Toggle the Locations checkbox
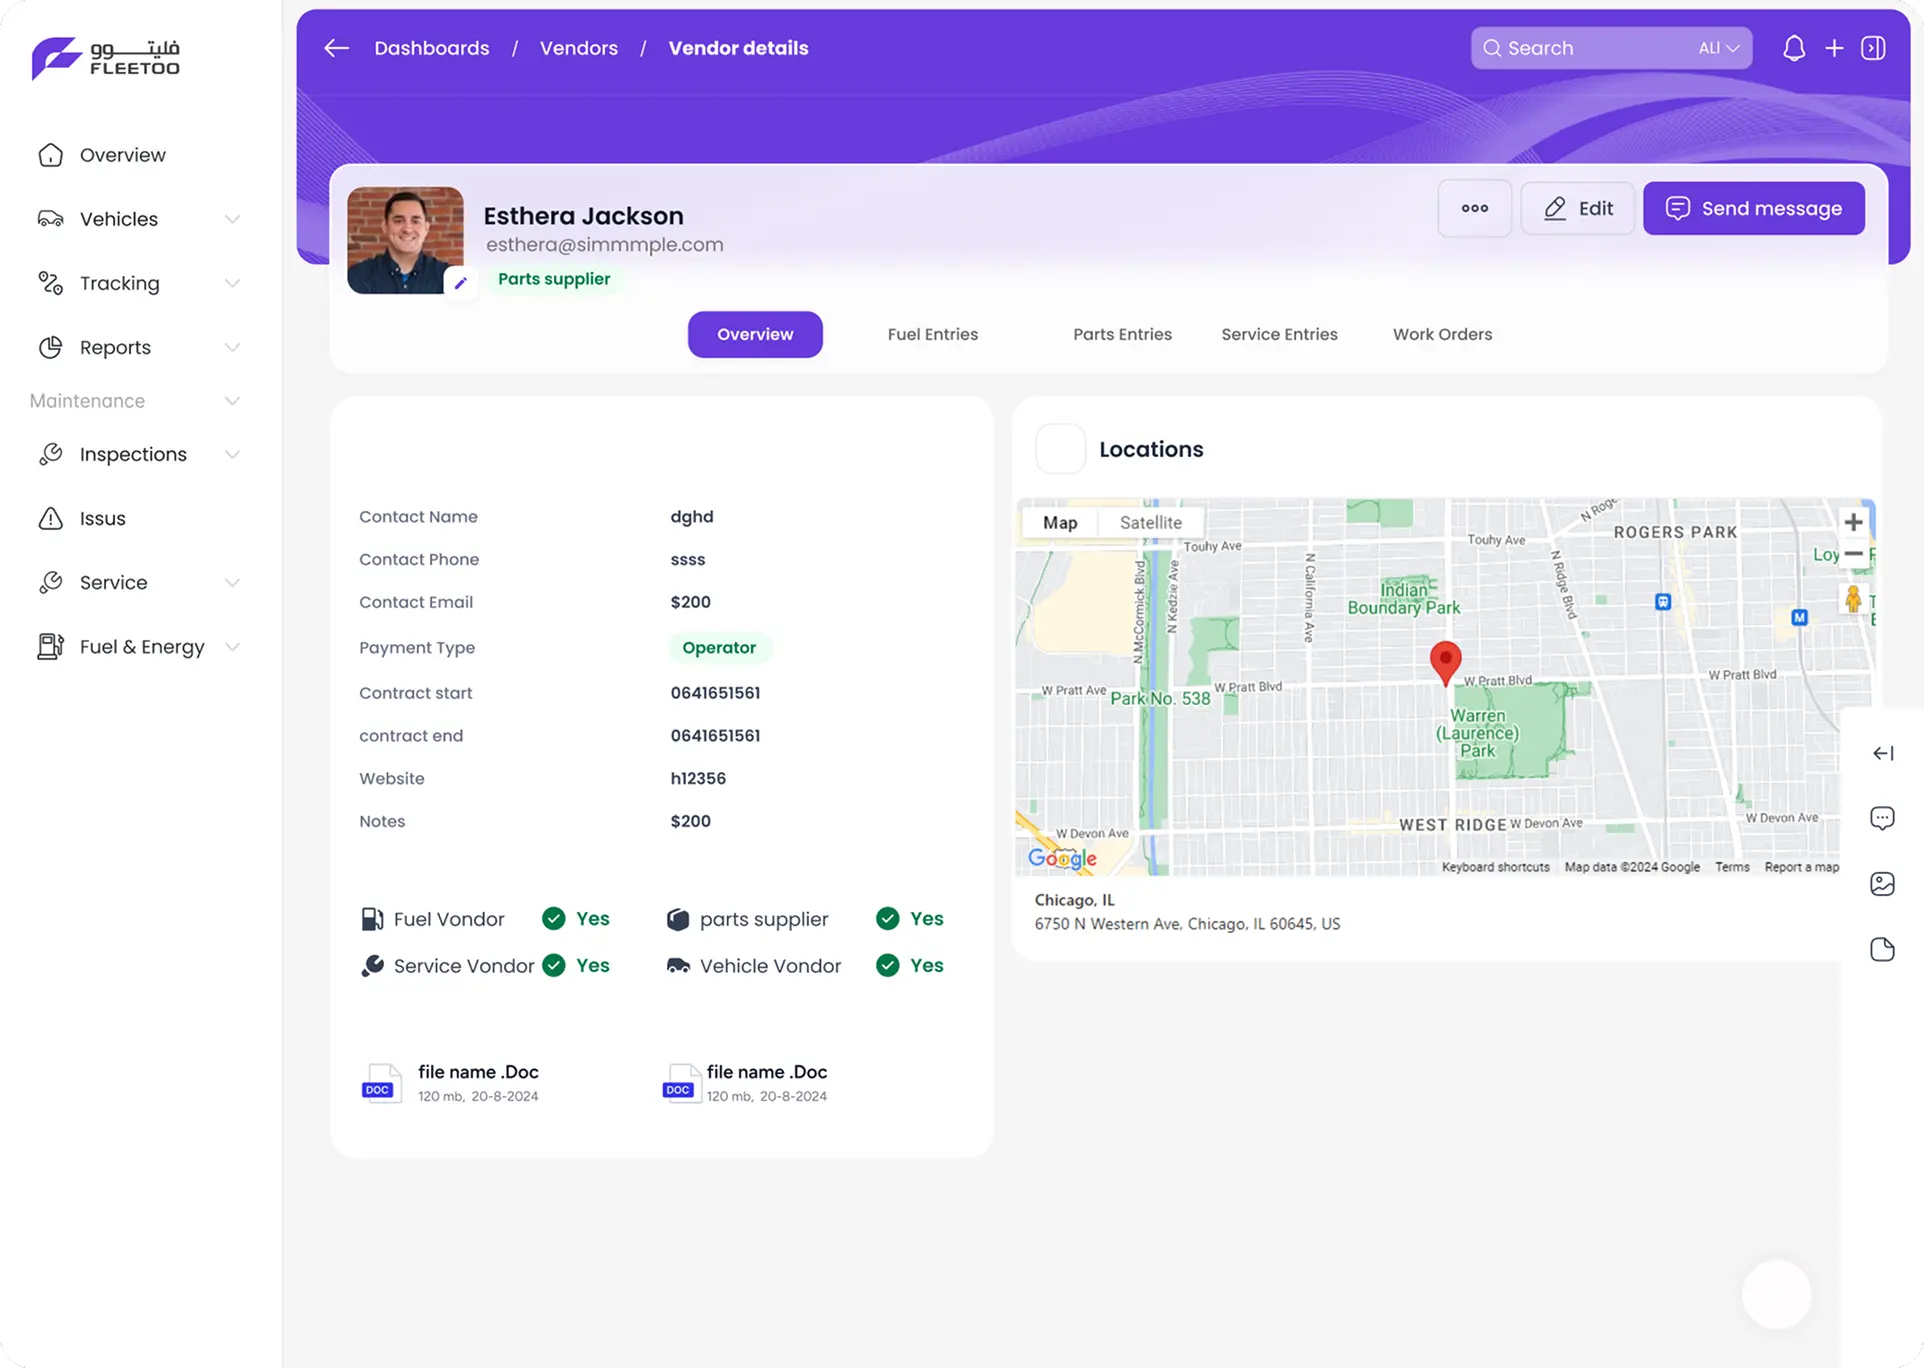The width and height of the screenshot is (1924, 1368). point(1060,449)
